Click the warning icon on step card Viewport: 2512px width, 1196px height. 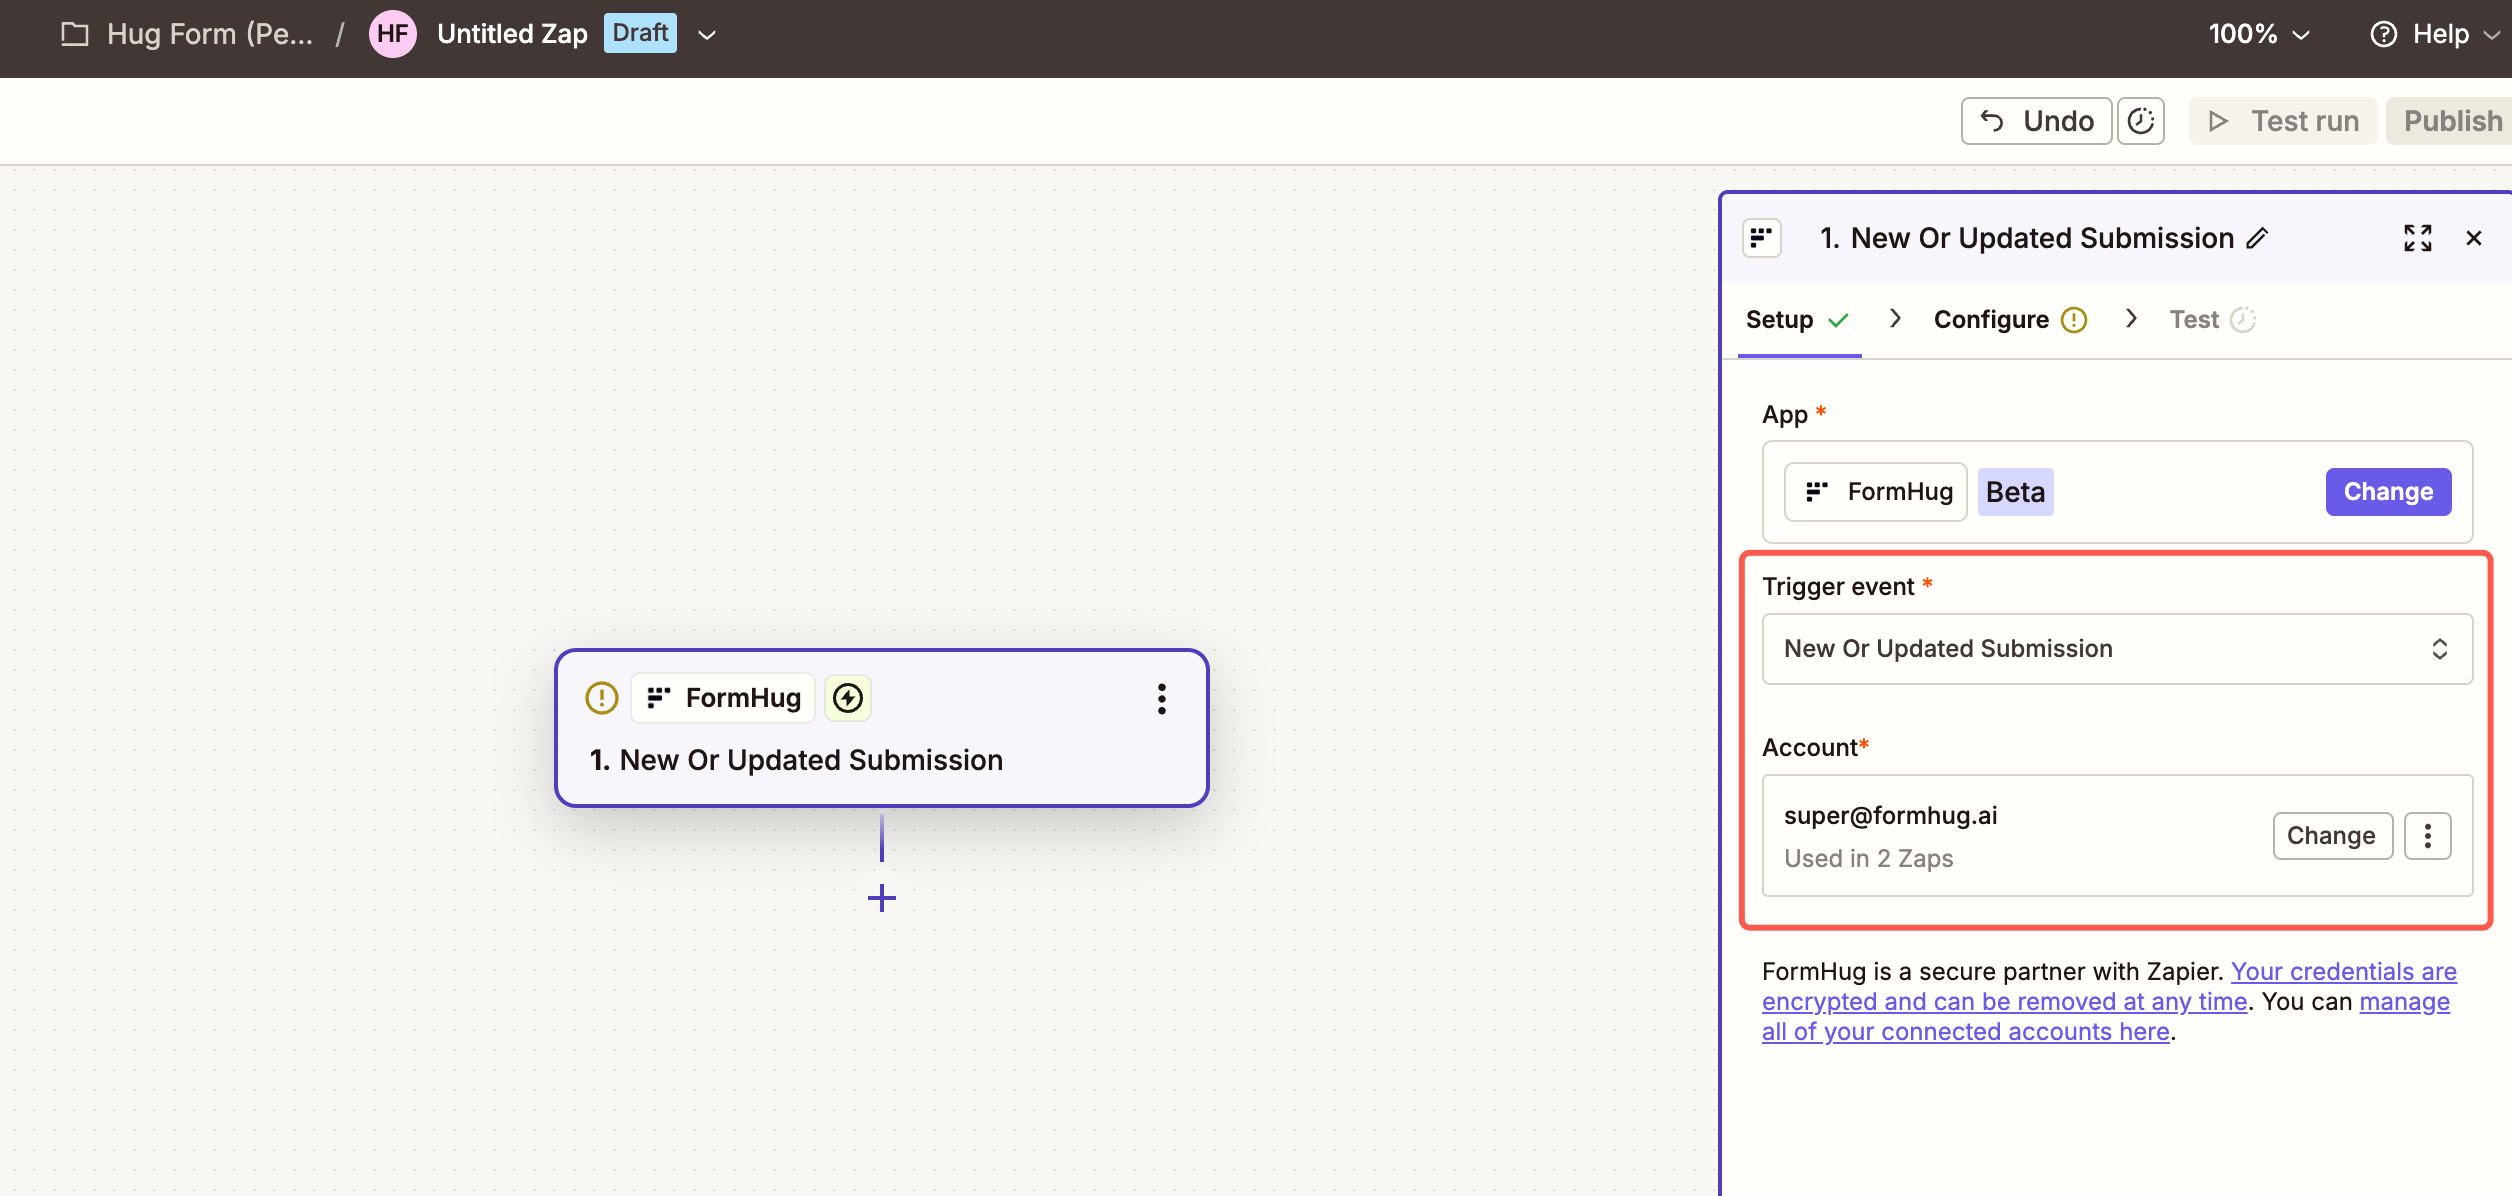point(602,698)
